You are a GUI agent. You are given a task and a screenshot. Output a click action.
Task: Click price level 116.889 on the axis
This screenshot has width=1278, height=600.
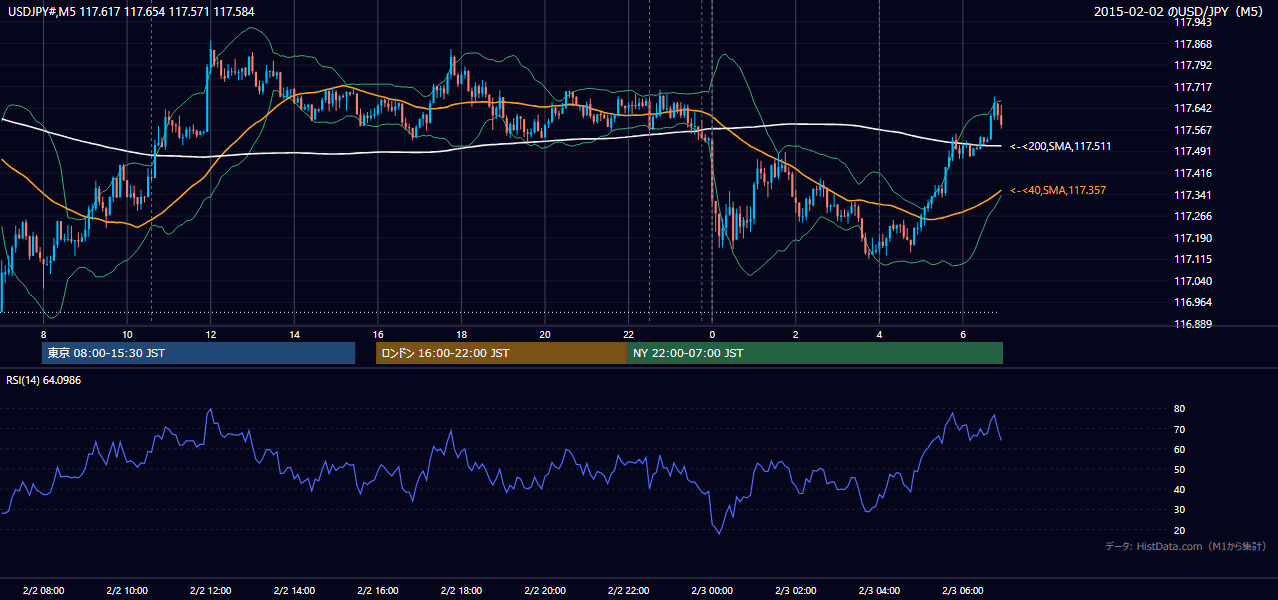click(1192, 324)
